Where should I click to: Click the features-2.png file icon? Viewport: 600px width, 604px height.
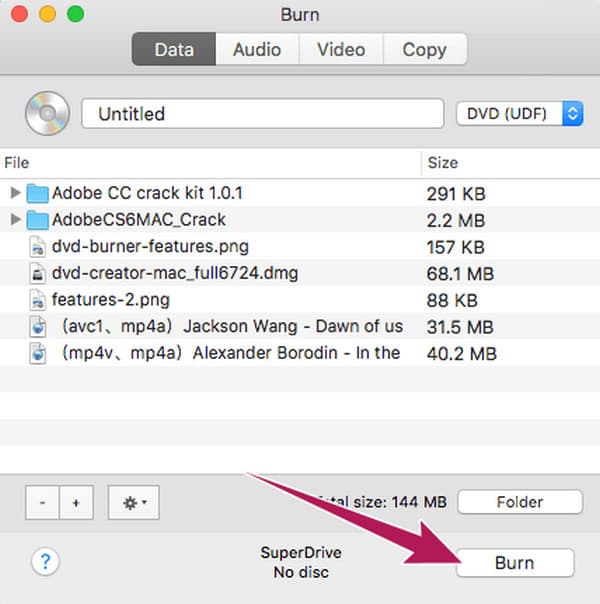click(x=38, y=300)
